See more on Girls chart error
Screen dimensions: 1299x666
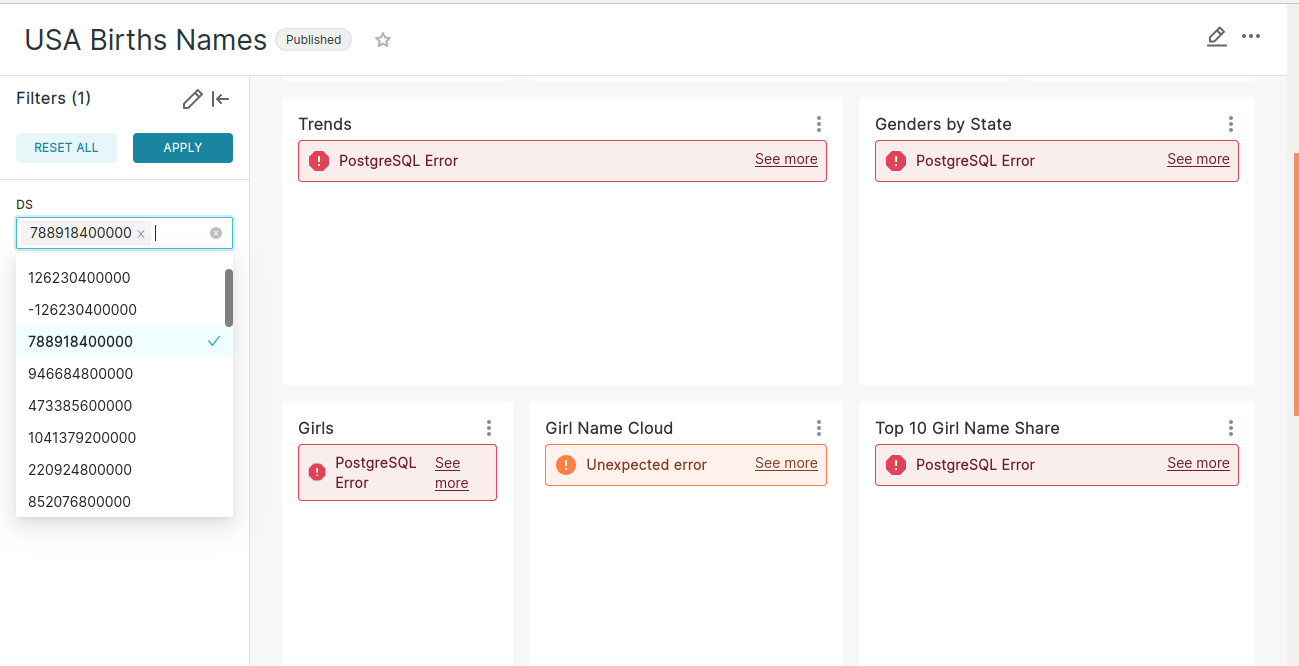coord(451,473)
